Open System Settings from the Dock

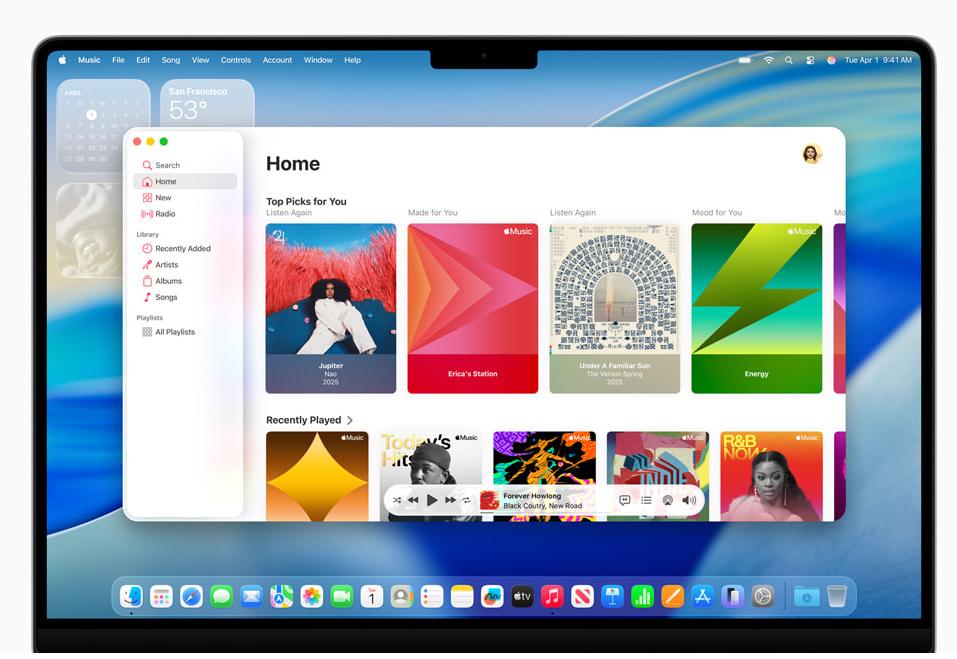click(763, 596)
